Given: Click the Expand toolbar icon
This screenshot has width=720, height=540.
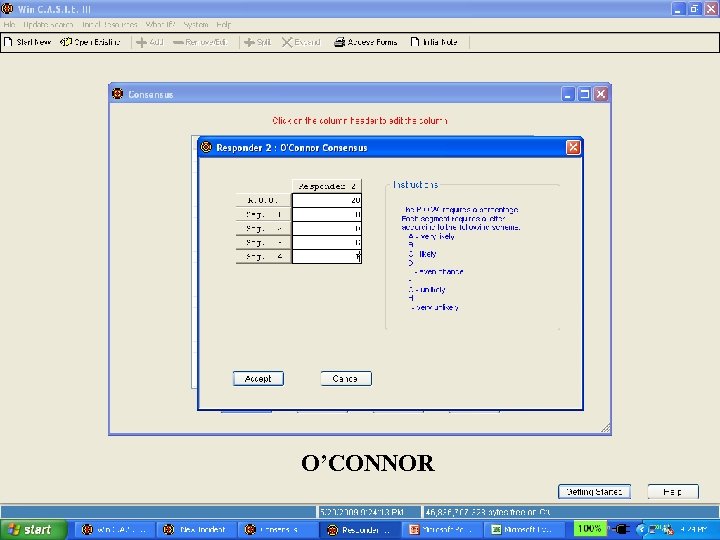Looking at the screenshot, I should (x=287, y=42).
